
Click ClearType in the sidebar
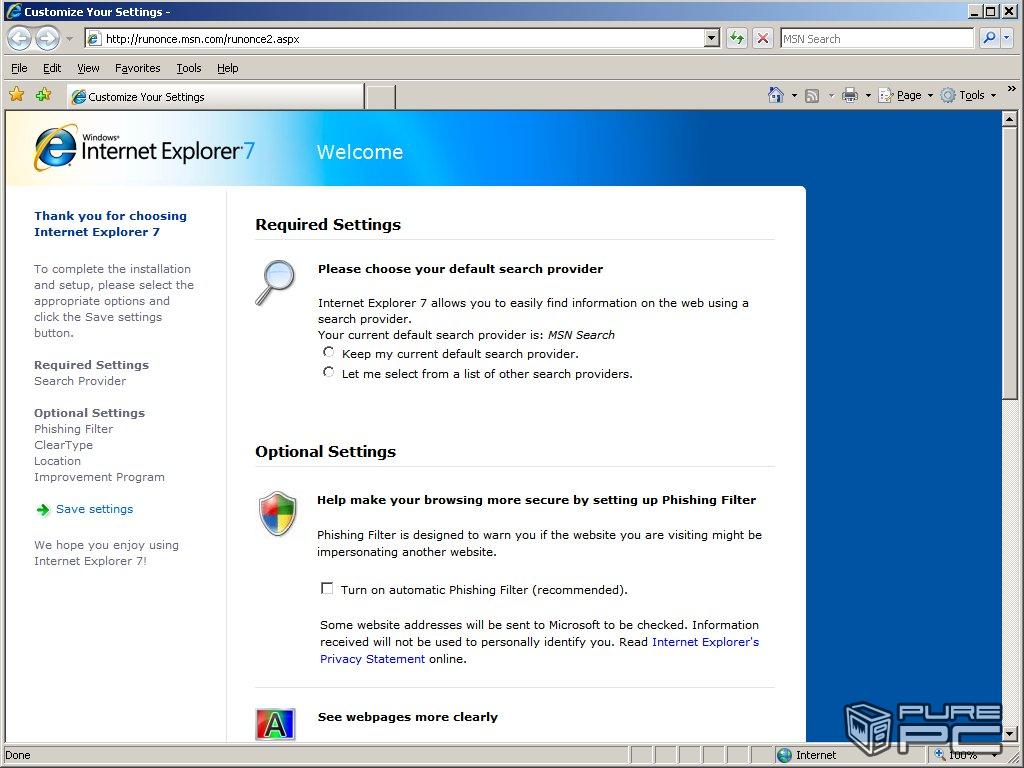[63, 445]
